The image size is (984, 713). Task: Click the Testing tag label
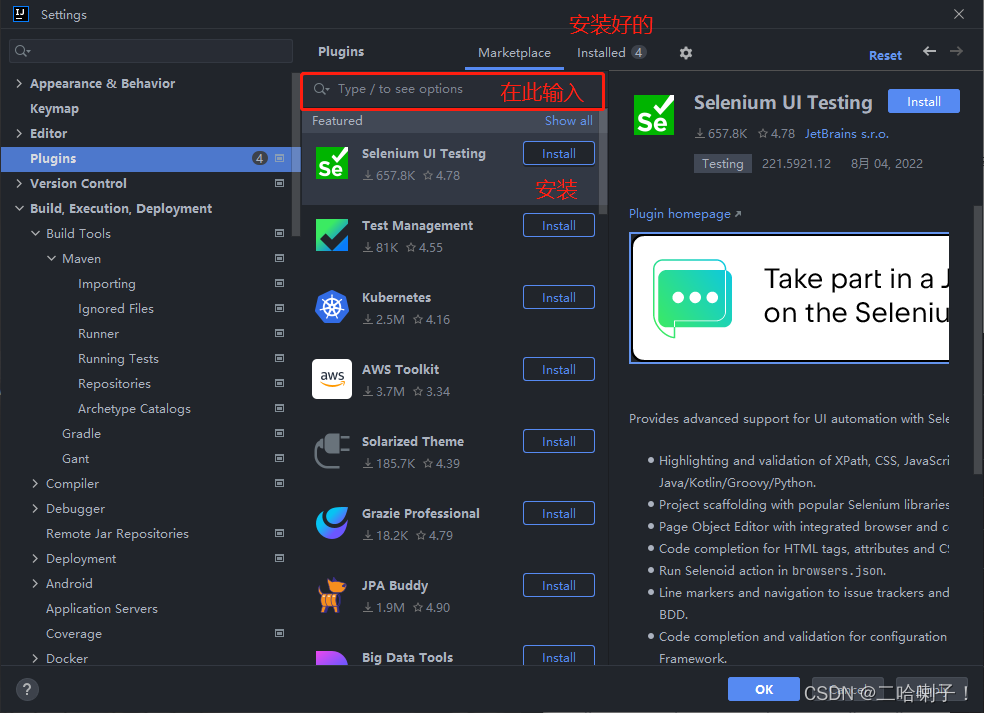(x=722, y=164)
